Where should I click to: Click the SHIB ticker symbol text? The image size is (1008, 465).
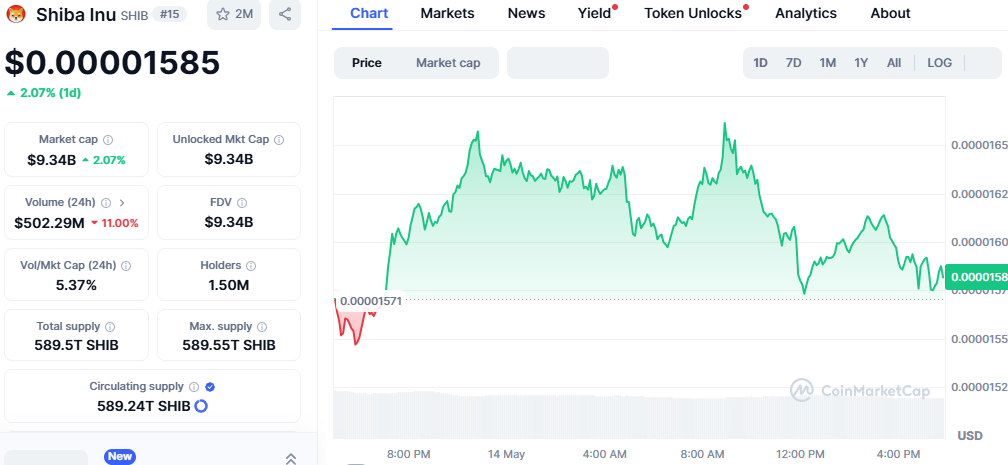(x=134, y=15)
